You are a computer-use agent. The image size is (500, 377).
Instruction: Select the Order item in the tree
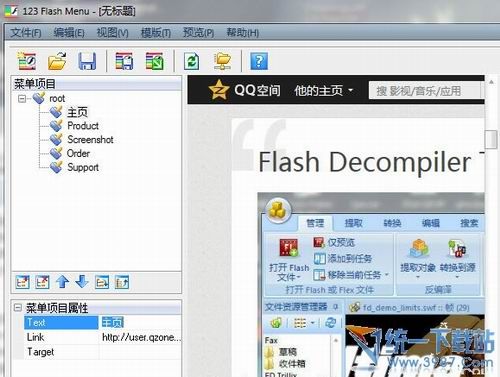(78, 153)
